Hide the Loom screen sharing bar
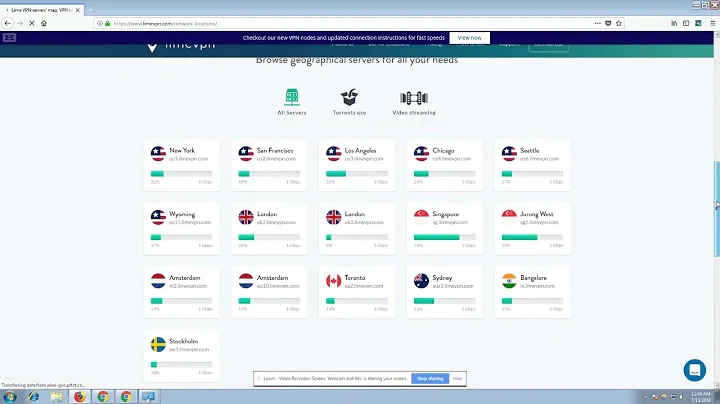Screen dimensions: 720x404 (x=457, y=378)
